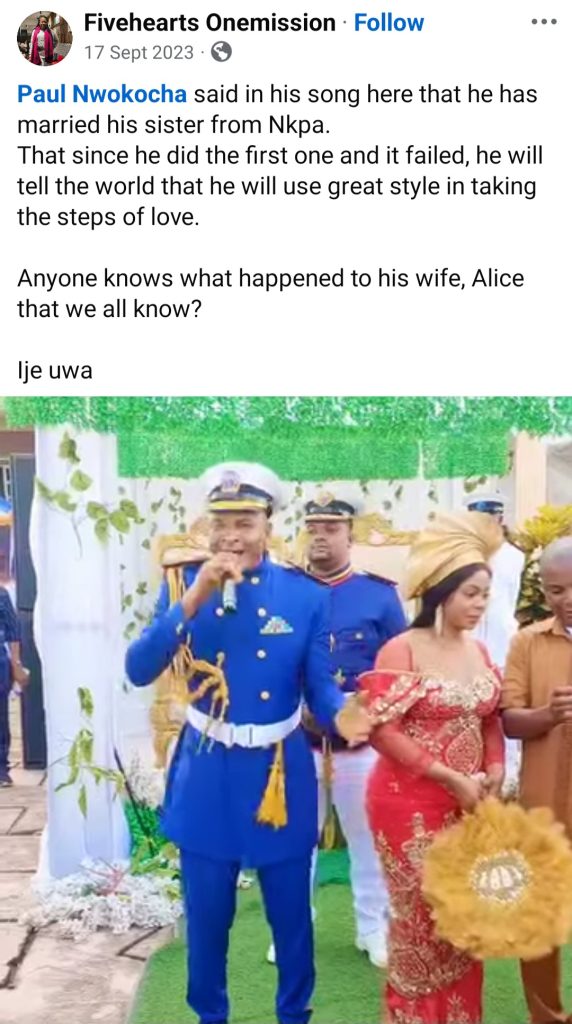
Task: Click the white naval cap of singer
Action: 240,487
